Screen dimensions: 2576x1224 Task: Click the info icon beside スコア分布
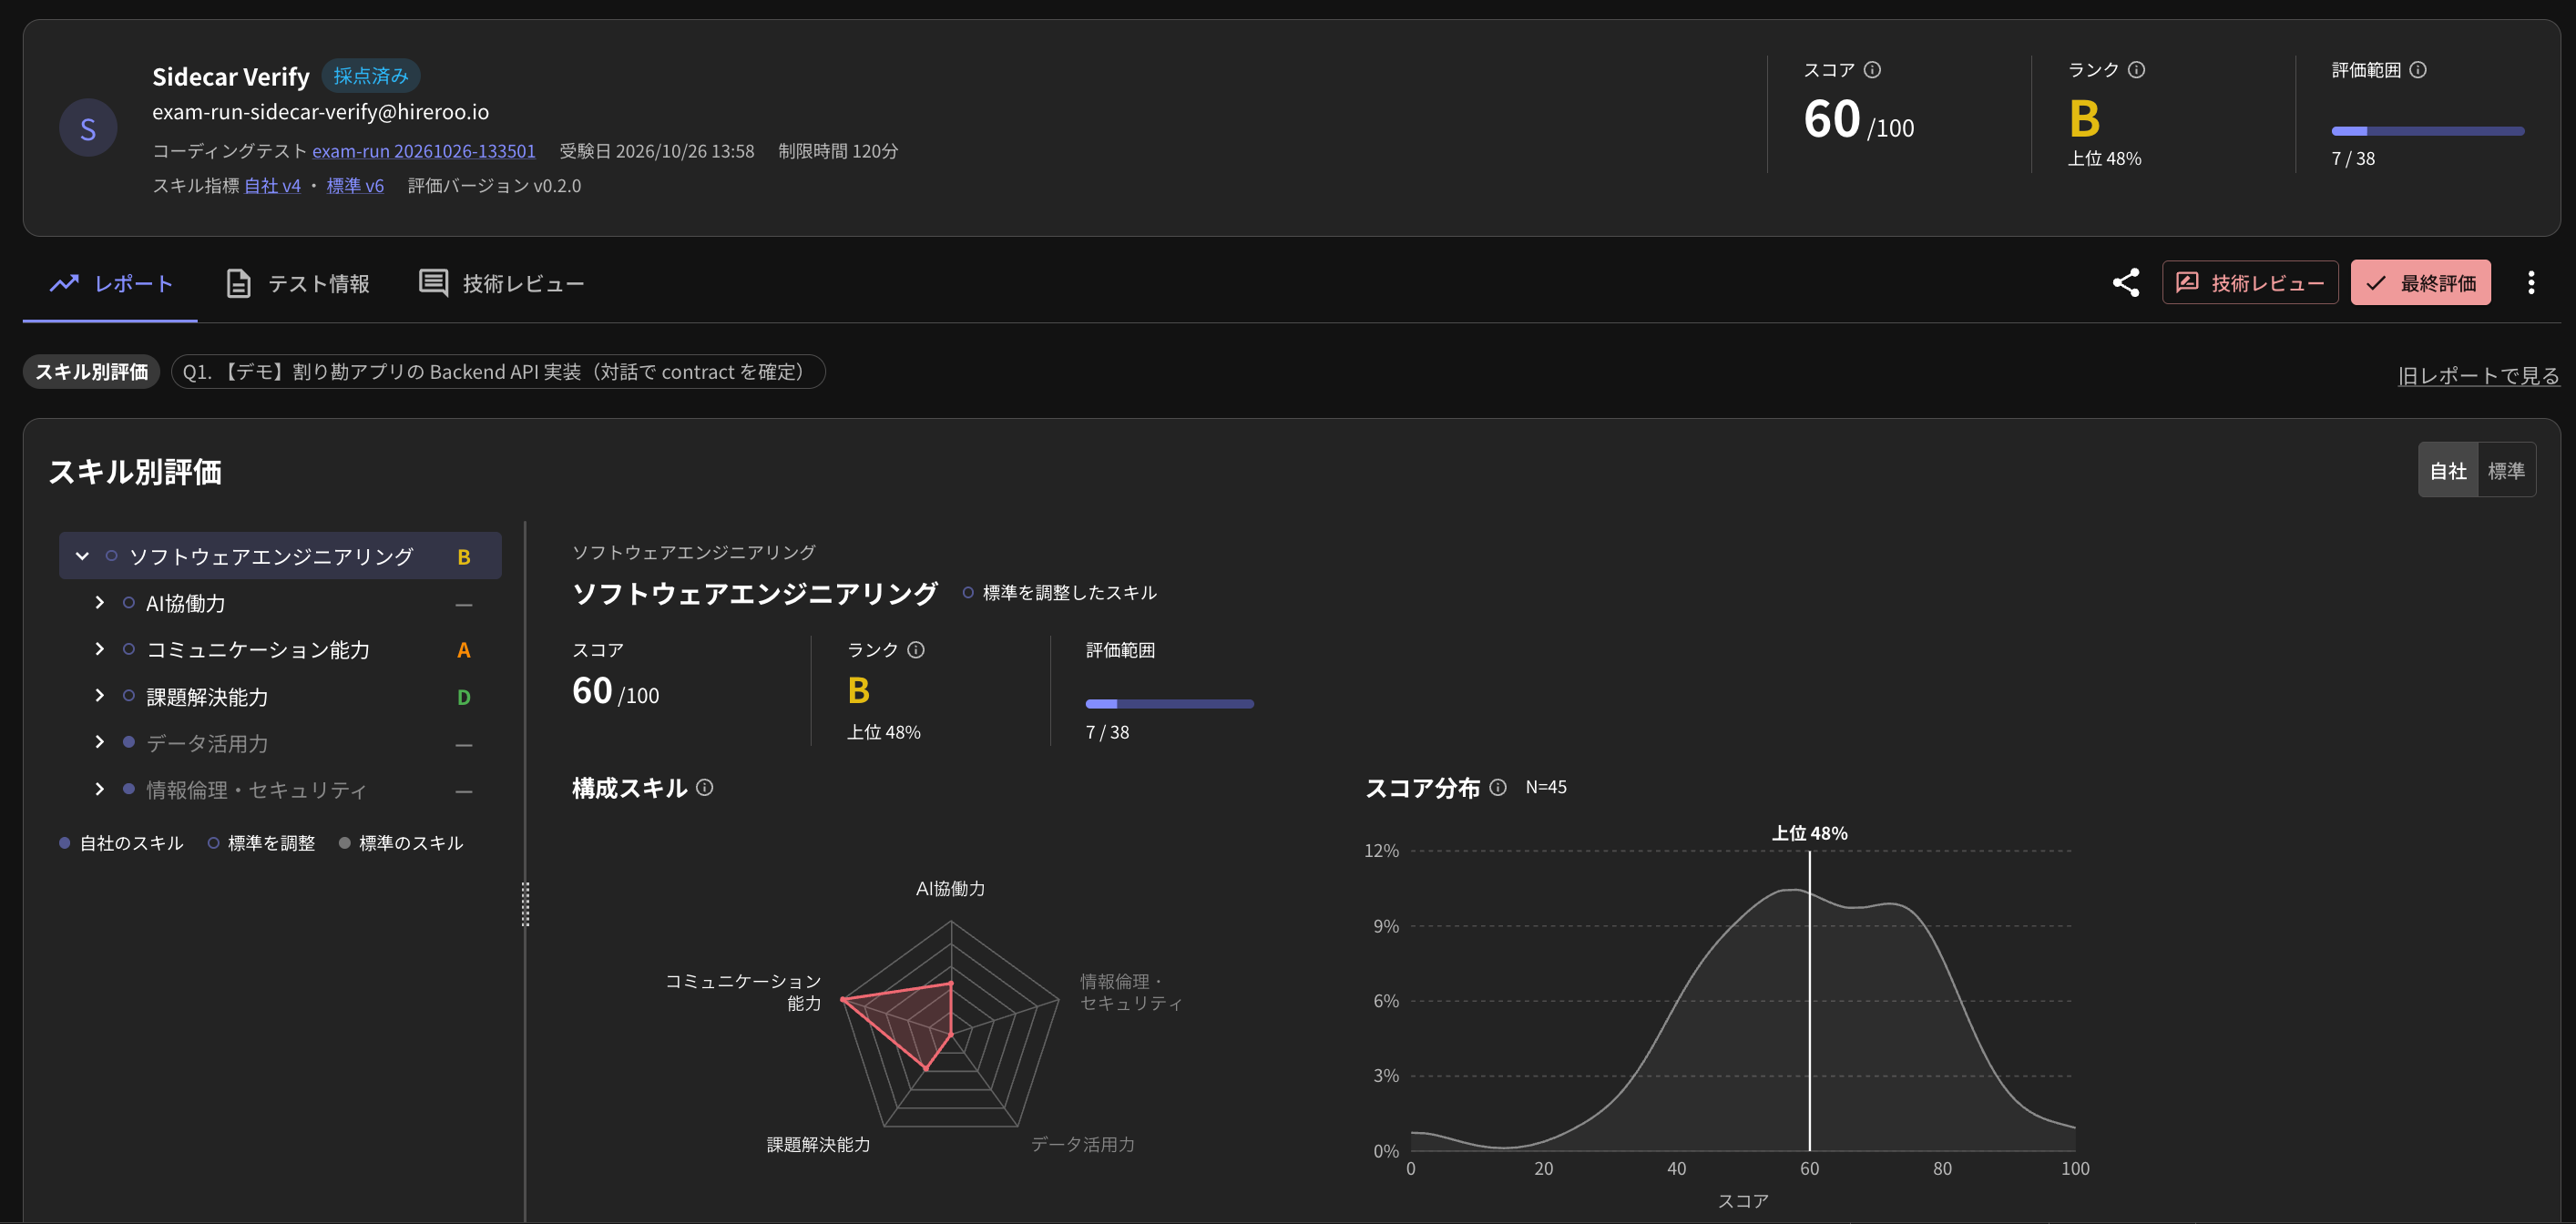click(1498, 788)
